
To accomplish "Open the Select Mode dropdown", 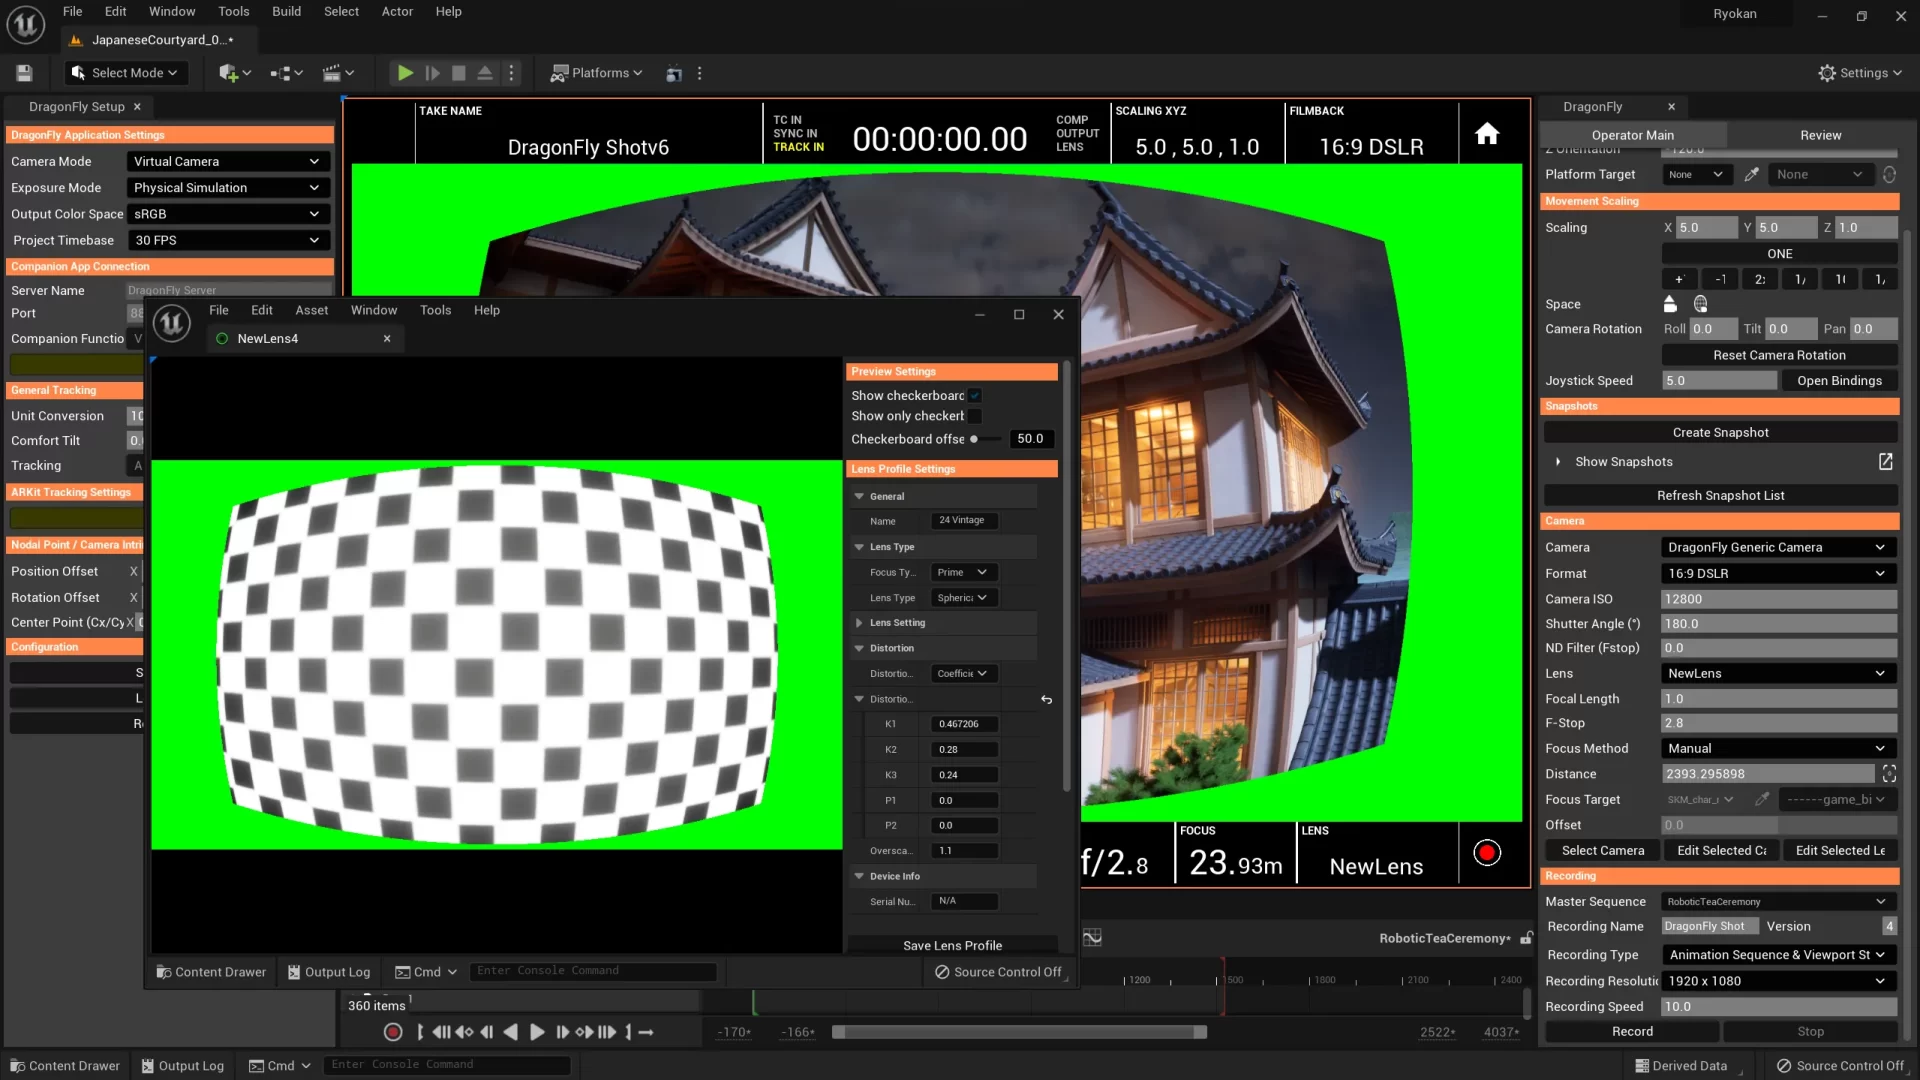I will [124, 73].
